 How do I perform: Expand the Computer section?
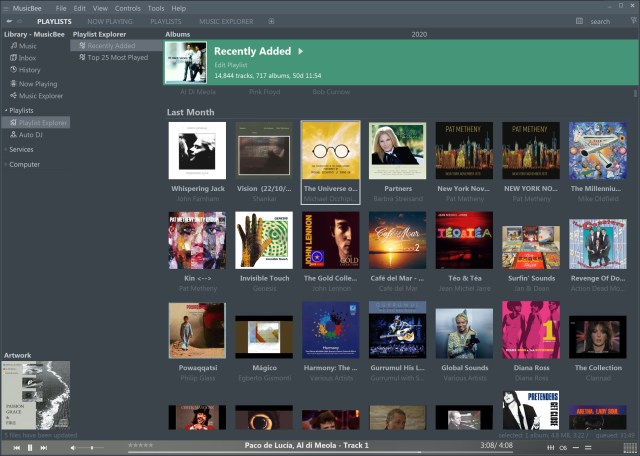click(5, 164)
